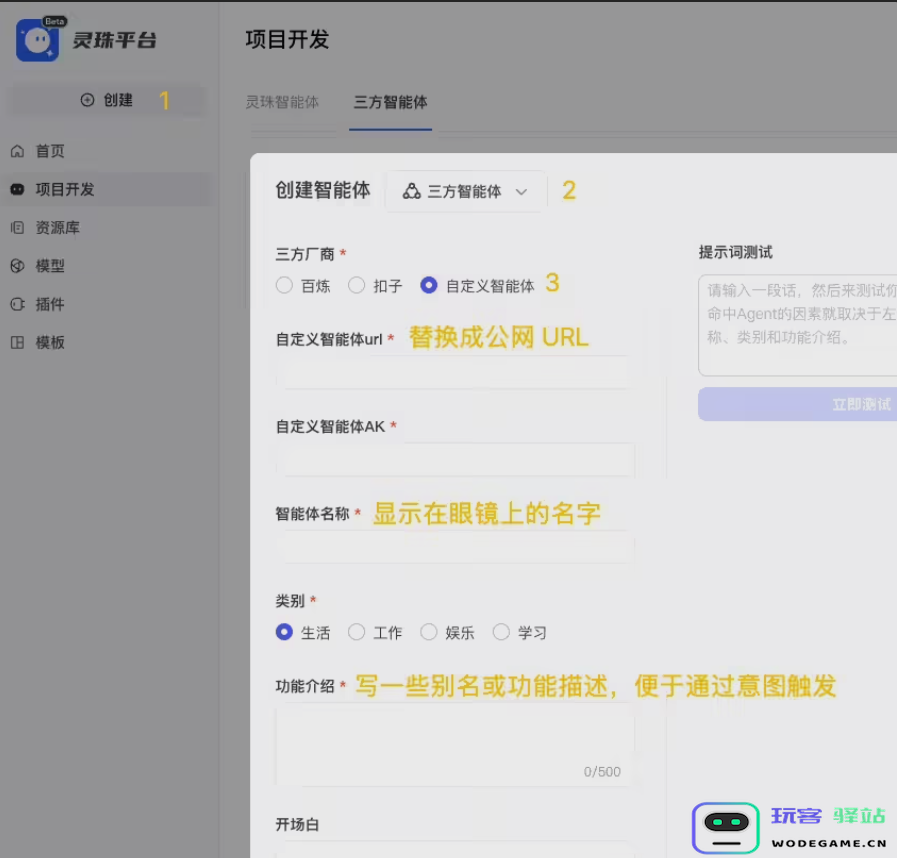Click the 首页 home icon in sidebar

17,151
